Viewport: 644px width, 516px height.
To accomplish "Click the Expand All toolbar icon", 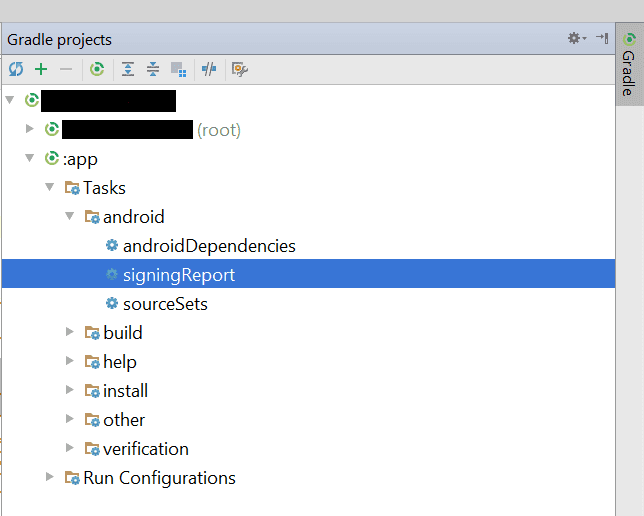I will coord(128,69).
